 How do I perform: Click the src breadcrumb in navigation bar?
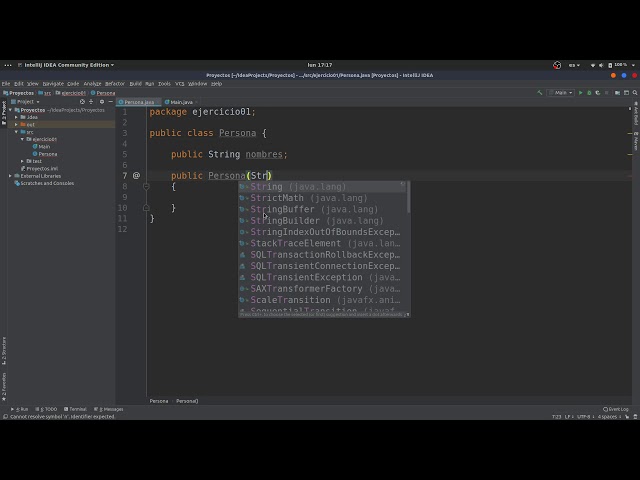pos(45,93)
